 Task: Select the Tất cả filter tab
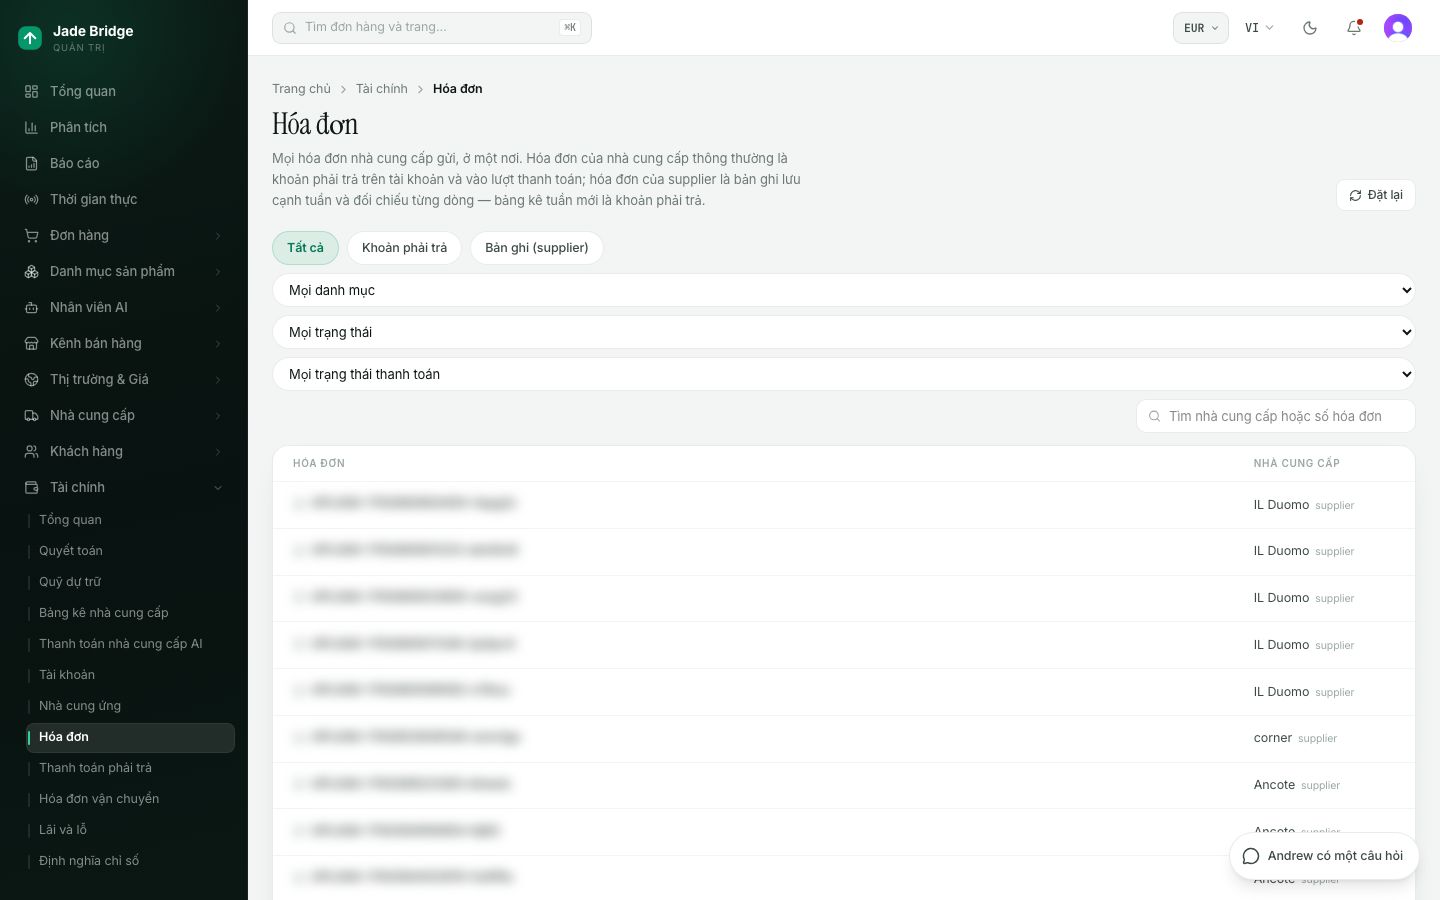[305, 248]
